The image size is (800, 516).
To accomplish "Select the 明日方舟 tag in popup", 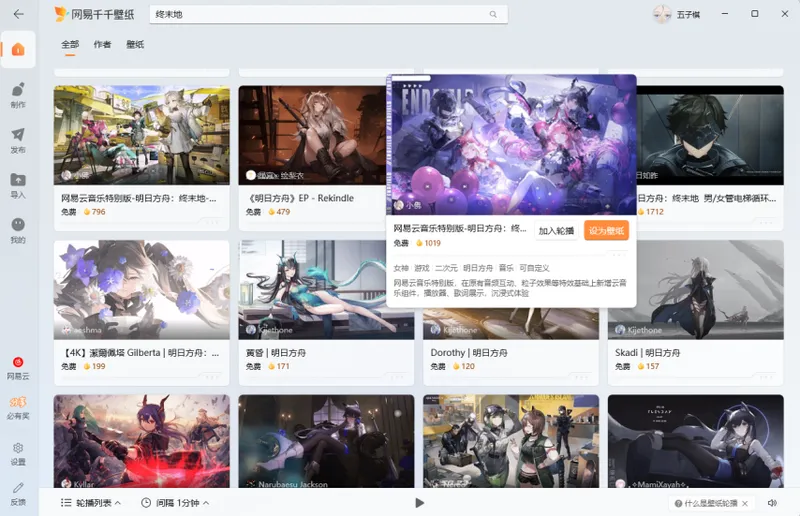I will click(x=478, y=268).
